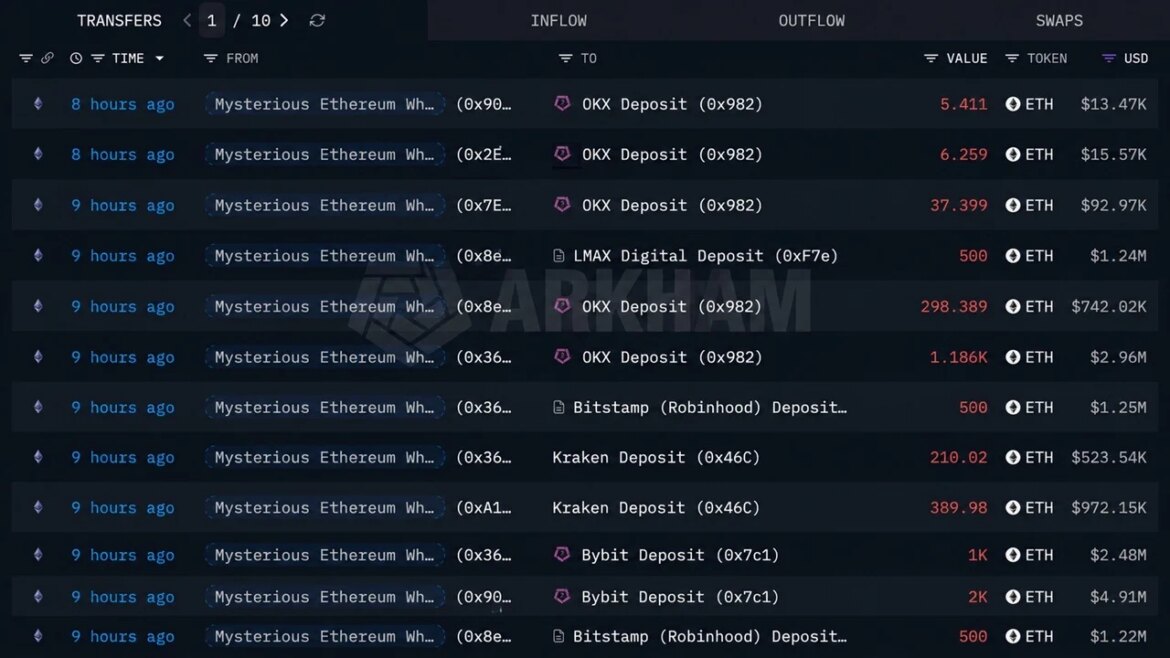Go to previous transfers page arrow
Image resolution: width=1170 pixels, height=658 pixels.
click(x=187, y=21)
